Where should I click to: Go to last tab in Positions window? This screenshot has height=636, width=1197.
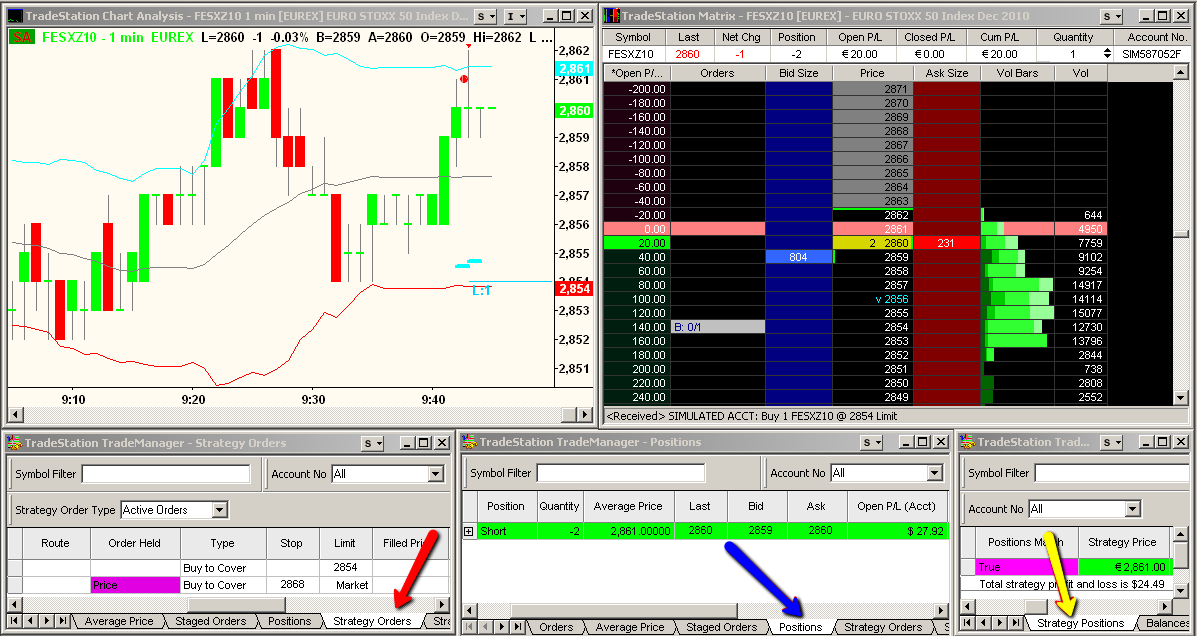520,627
